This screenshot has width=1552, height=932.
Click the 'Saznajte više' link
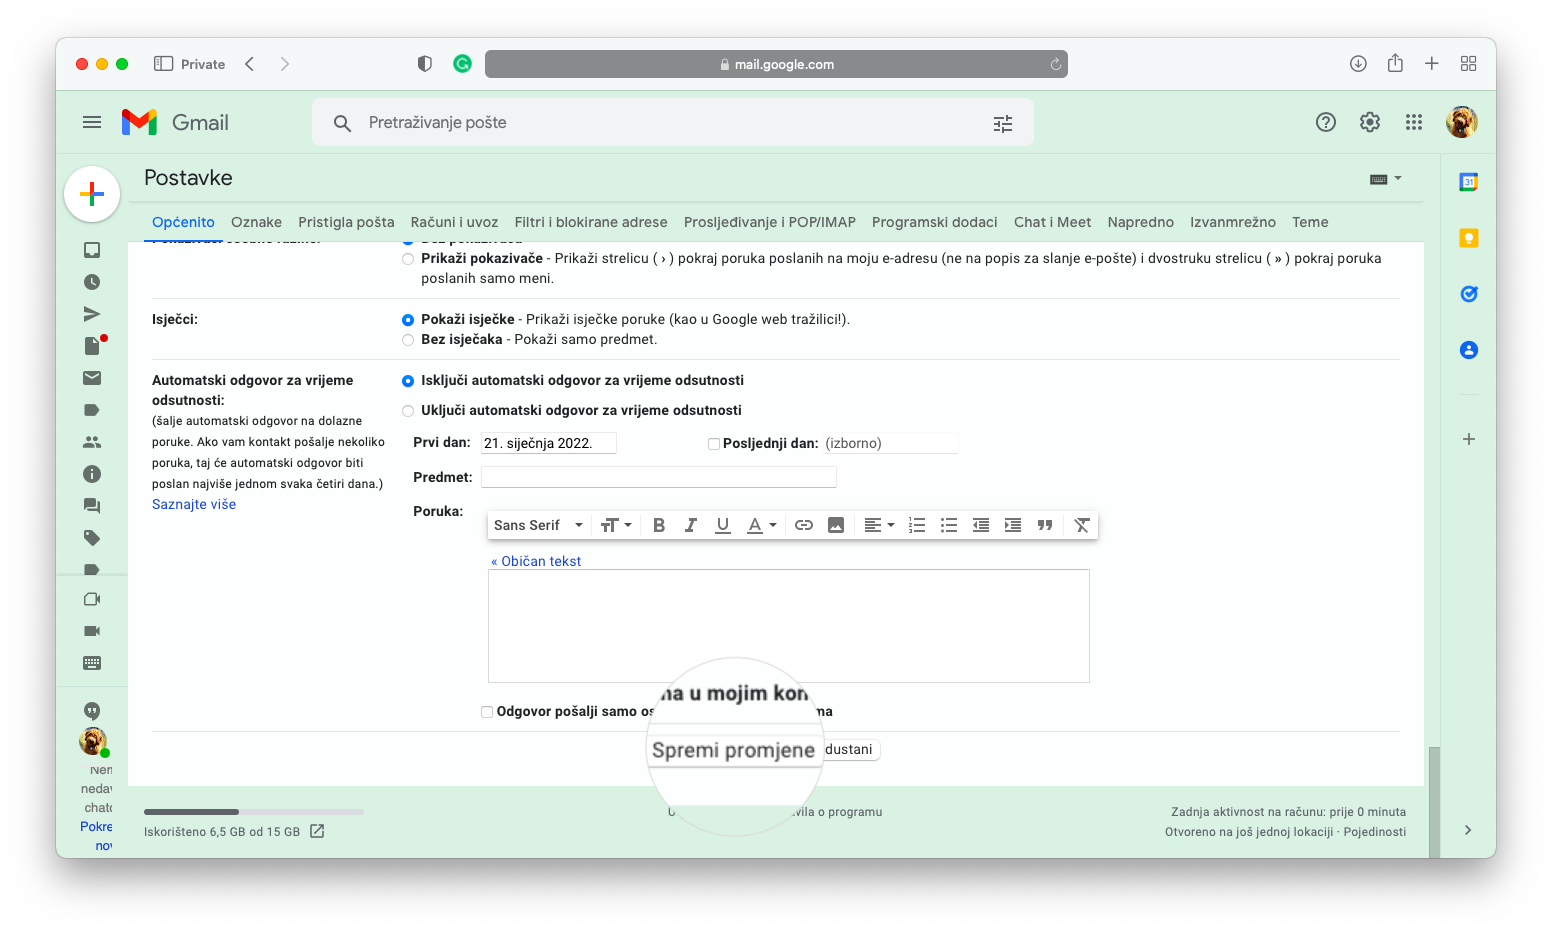[194, 504]
